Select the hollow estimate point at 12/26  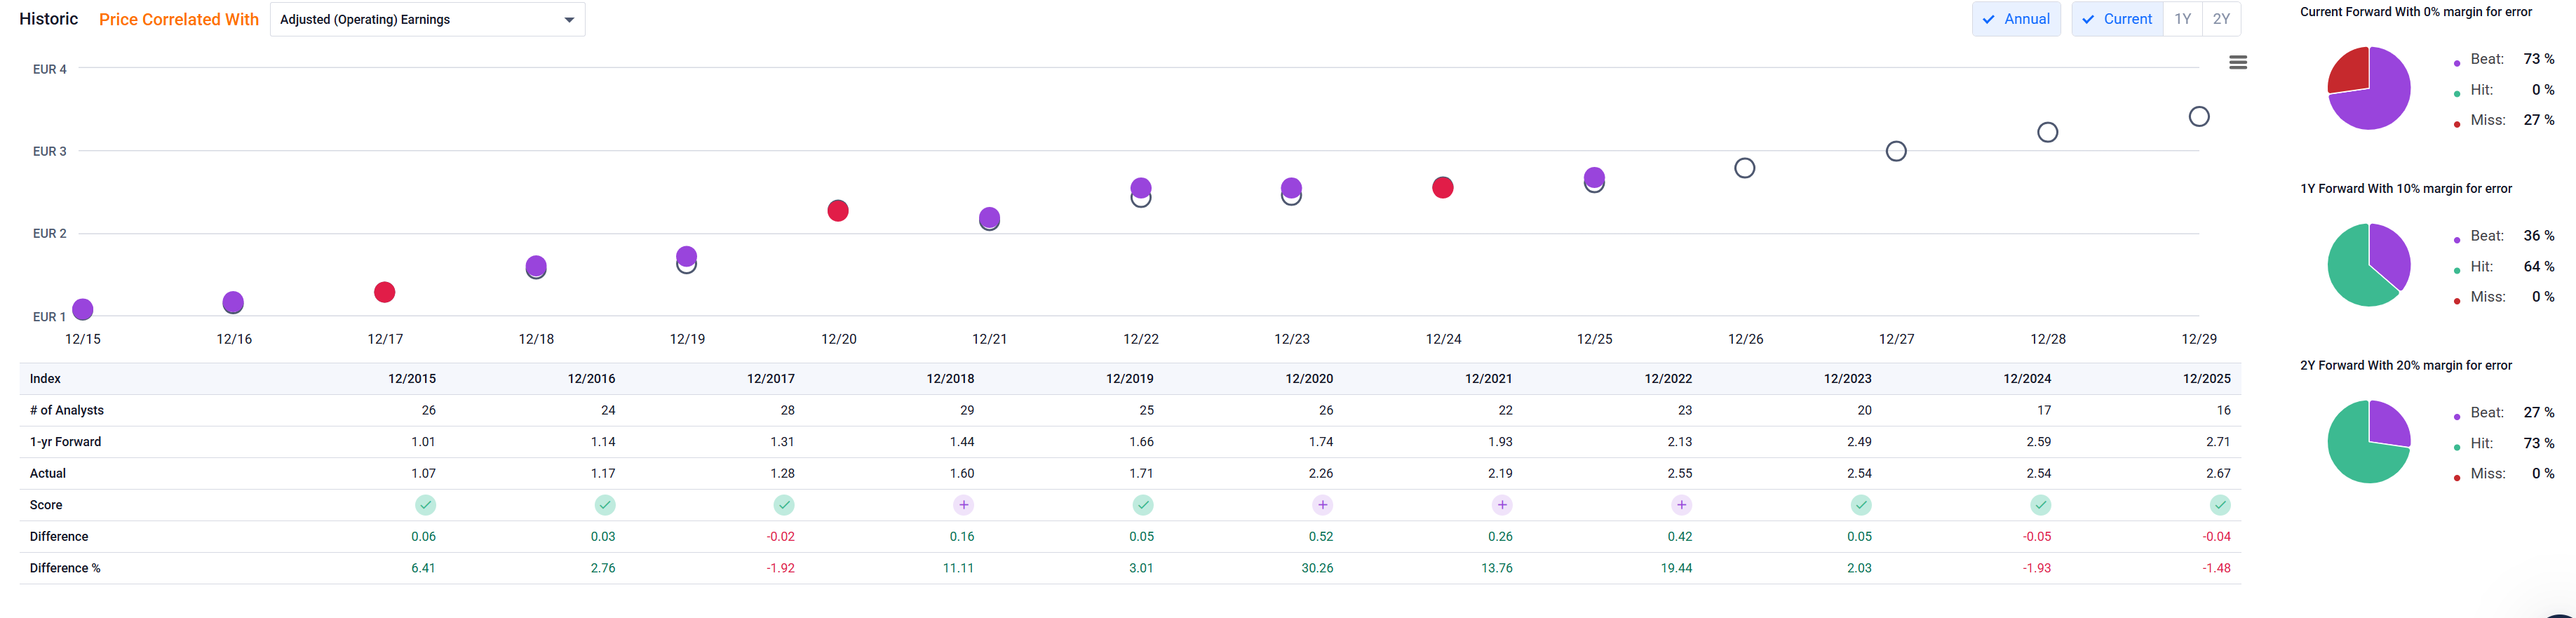[x=1745, y=168]
